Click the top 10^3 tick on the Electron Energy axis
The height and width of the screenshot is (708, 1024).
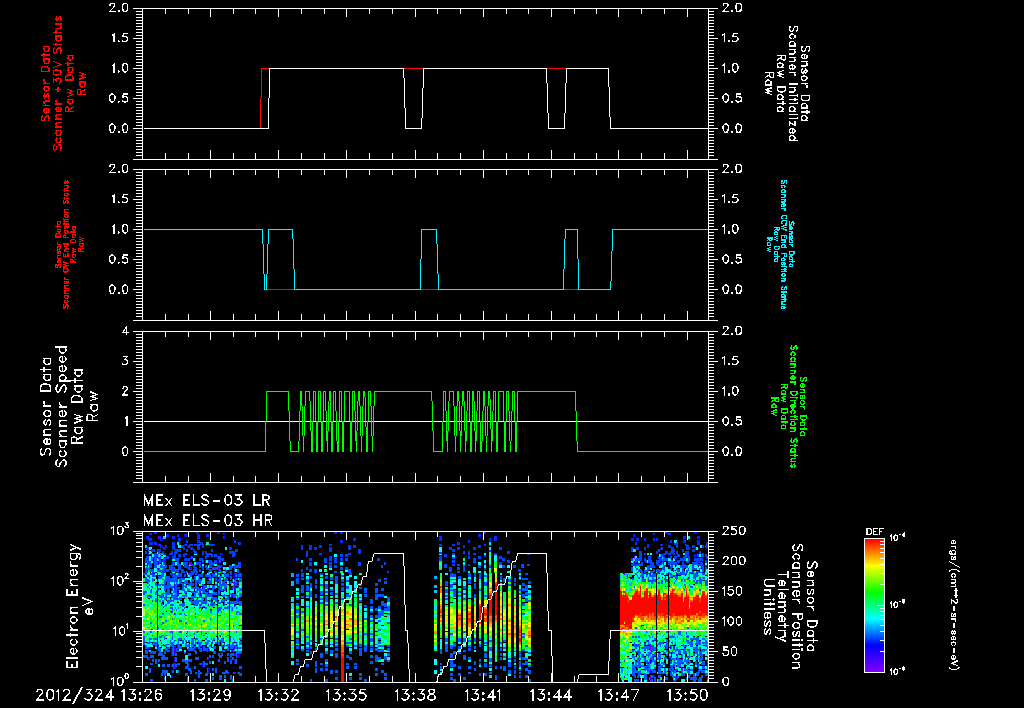118,529
